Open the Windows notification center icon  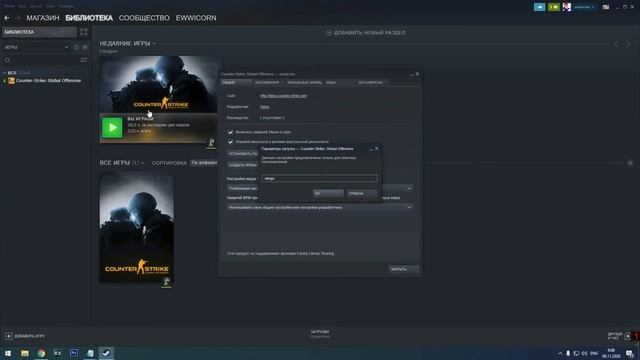[630, 353]
